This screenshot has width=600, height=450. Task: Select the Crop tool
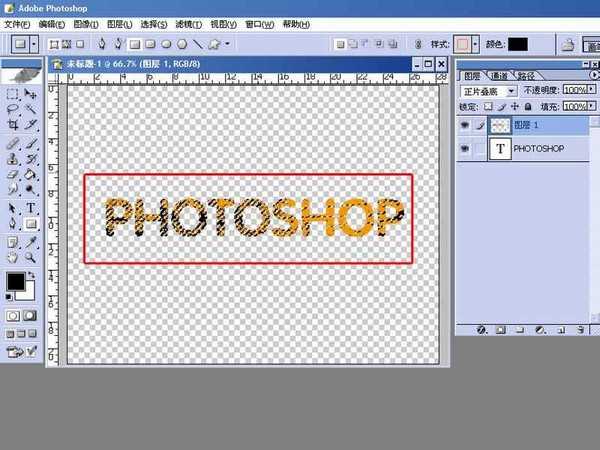pos(13,124)
